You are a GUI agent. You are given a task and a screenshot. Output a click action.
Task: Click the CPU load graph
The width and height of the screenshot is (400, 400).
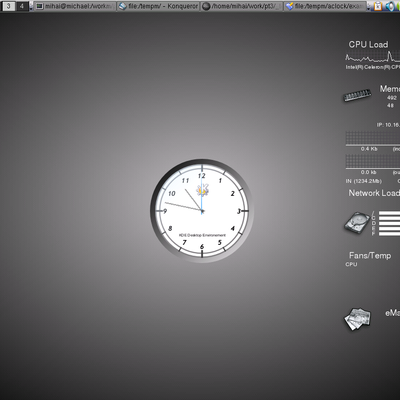(x=373, y=57)
